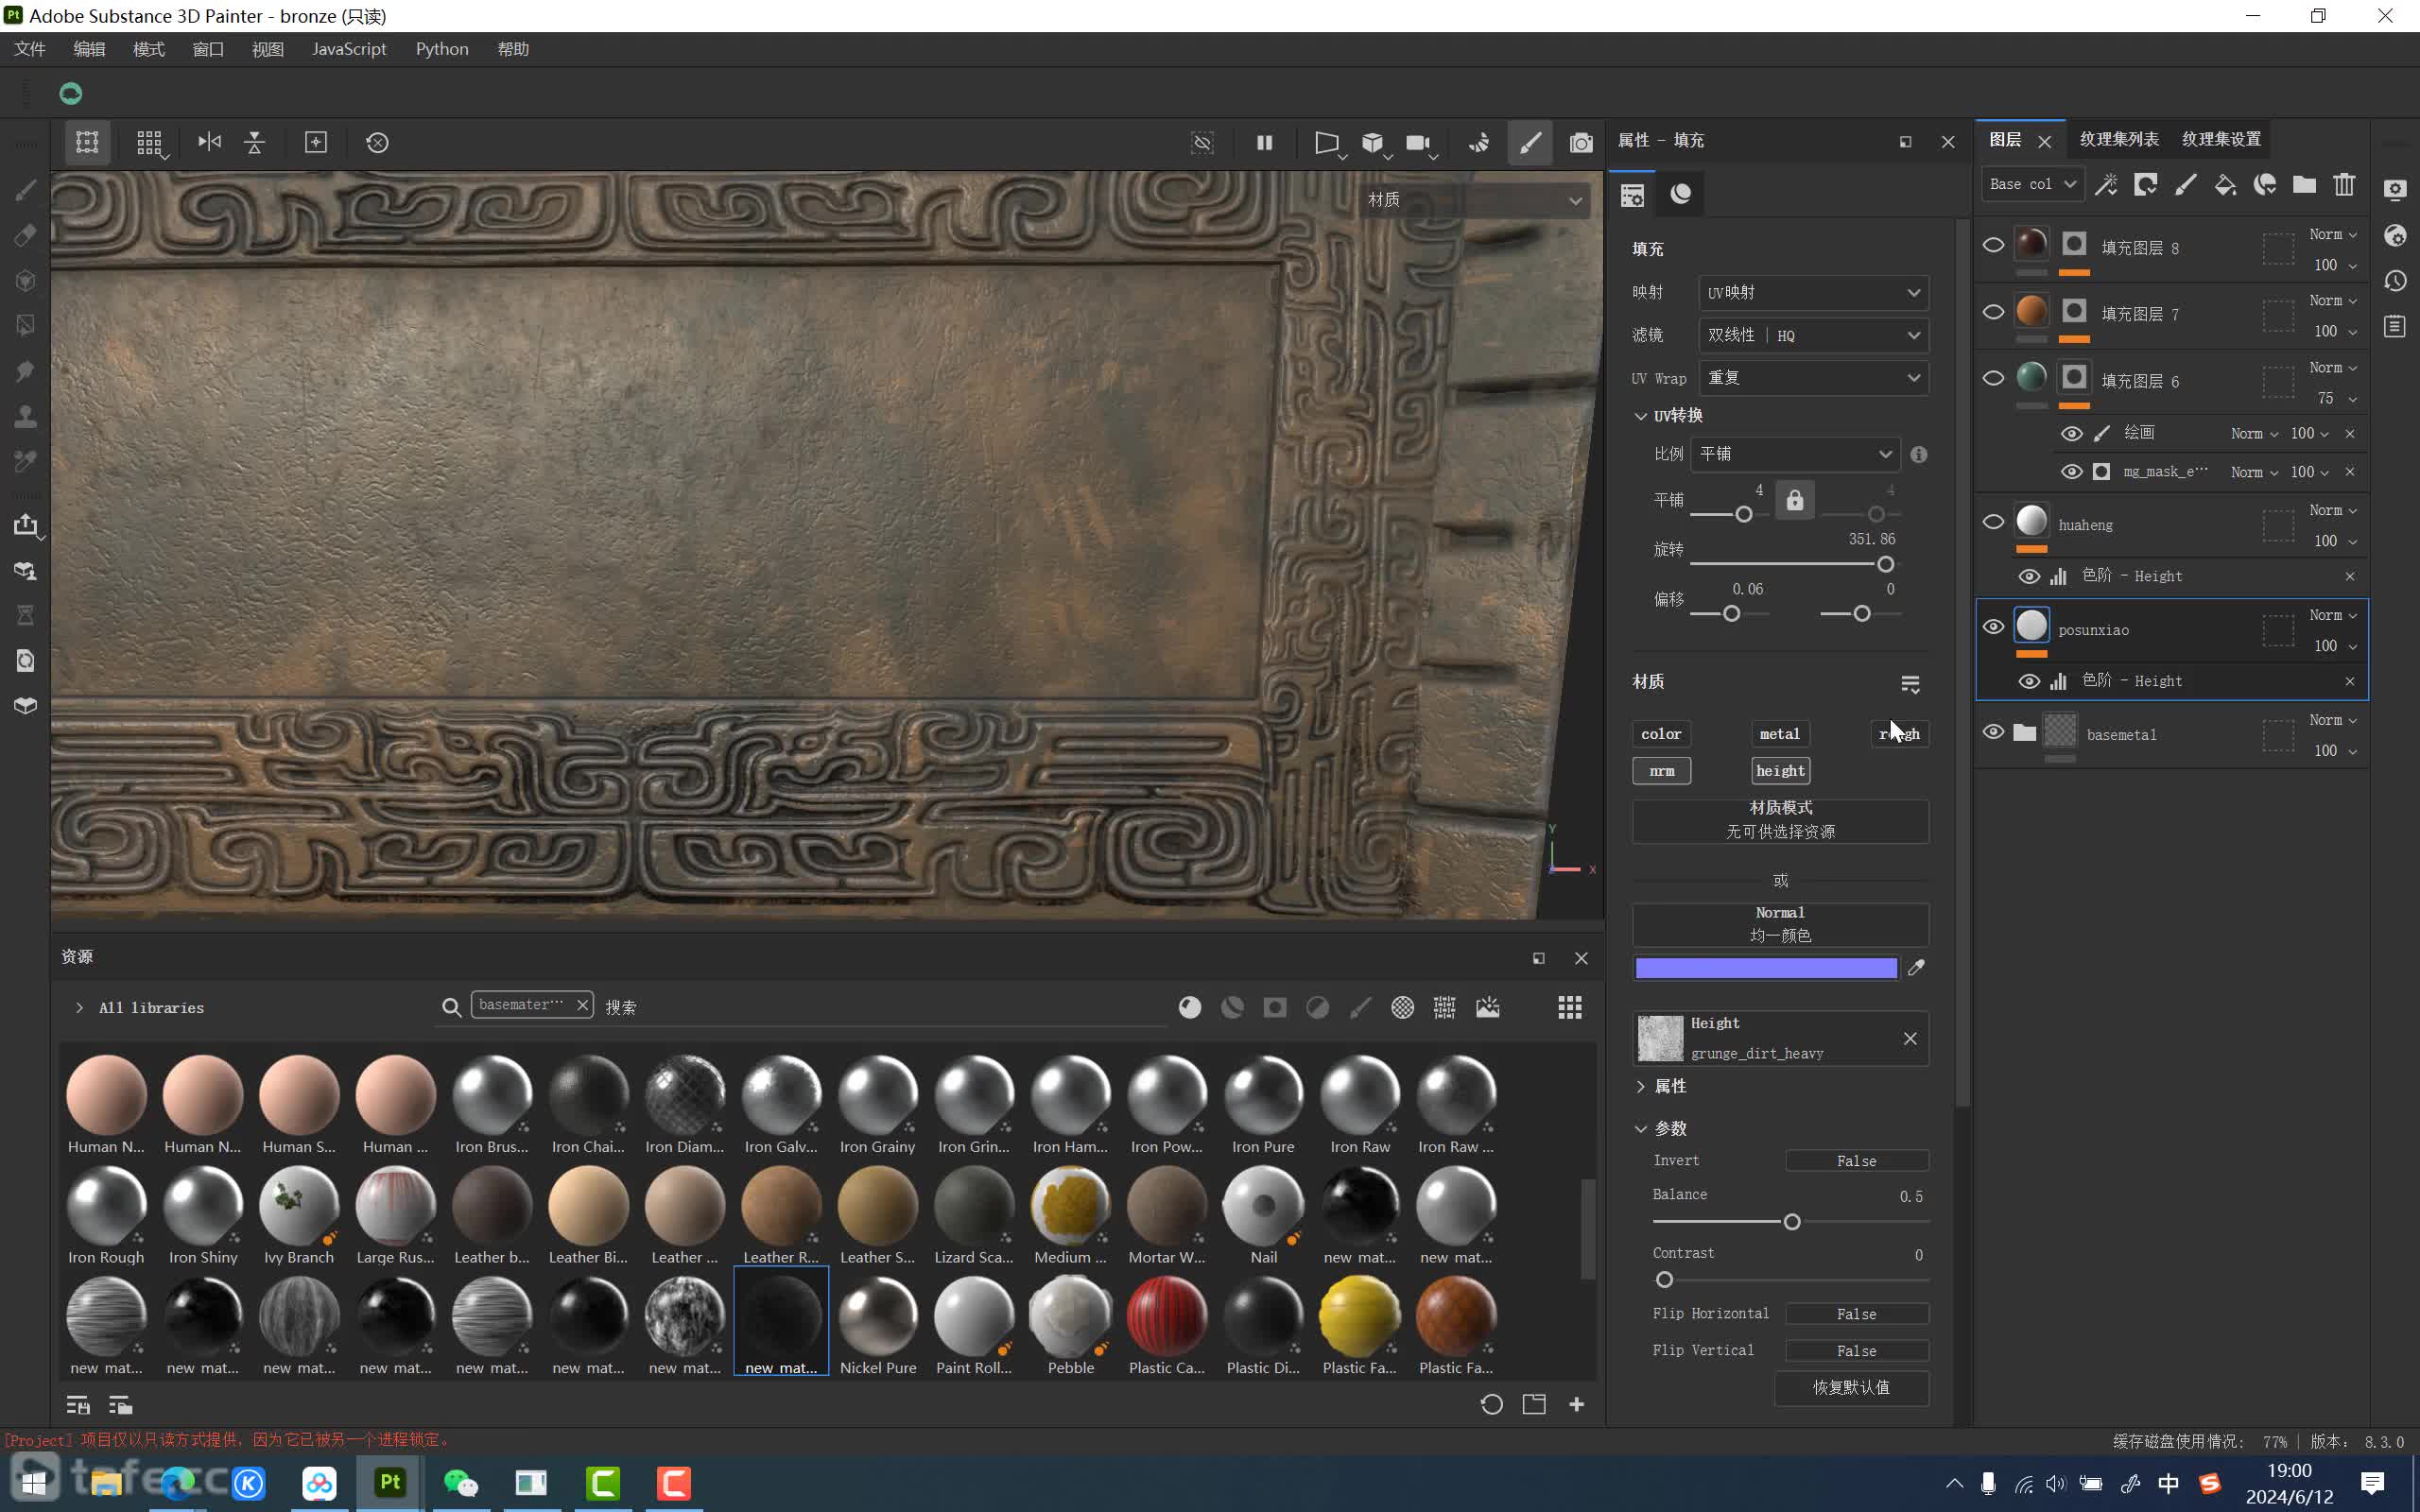
Task: Switch to 纹理集列表 tab
Action: tap(2118, 139)
